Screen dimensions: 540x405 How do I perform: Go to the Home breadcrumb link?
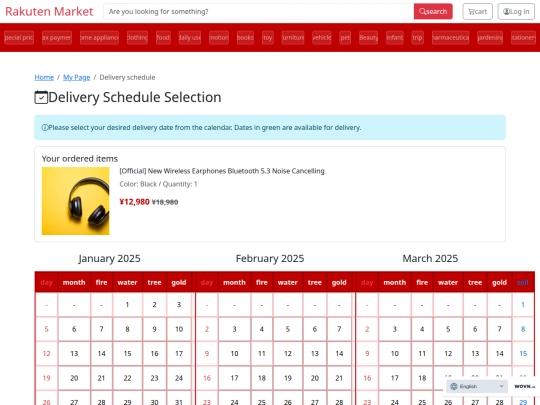44,77
